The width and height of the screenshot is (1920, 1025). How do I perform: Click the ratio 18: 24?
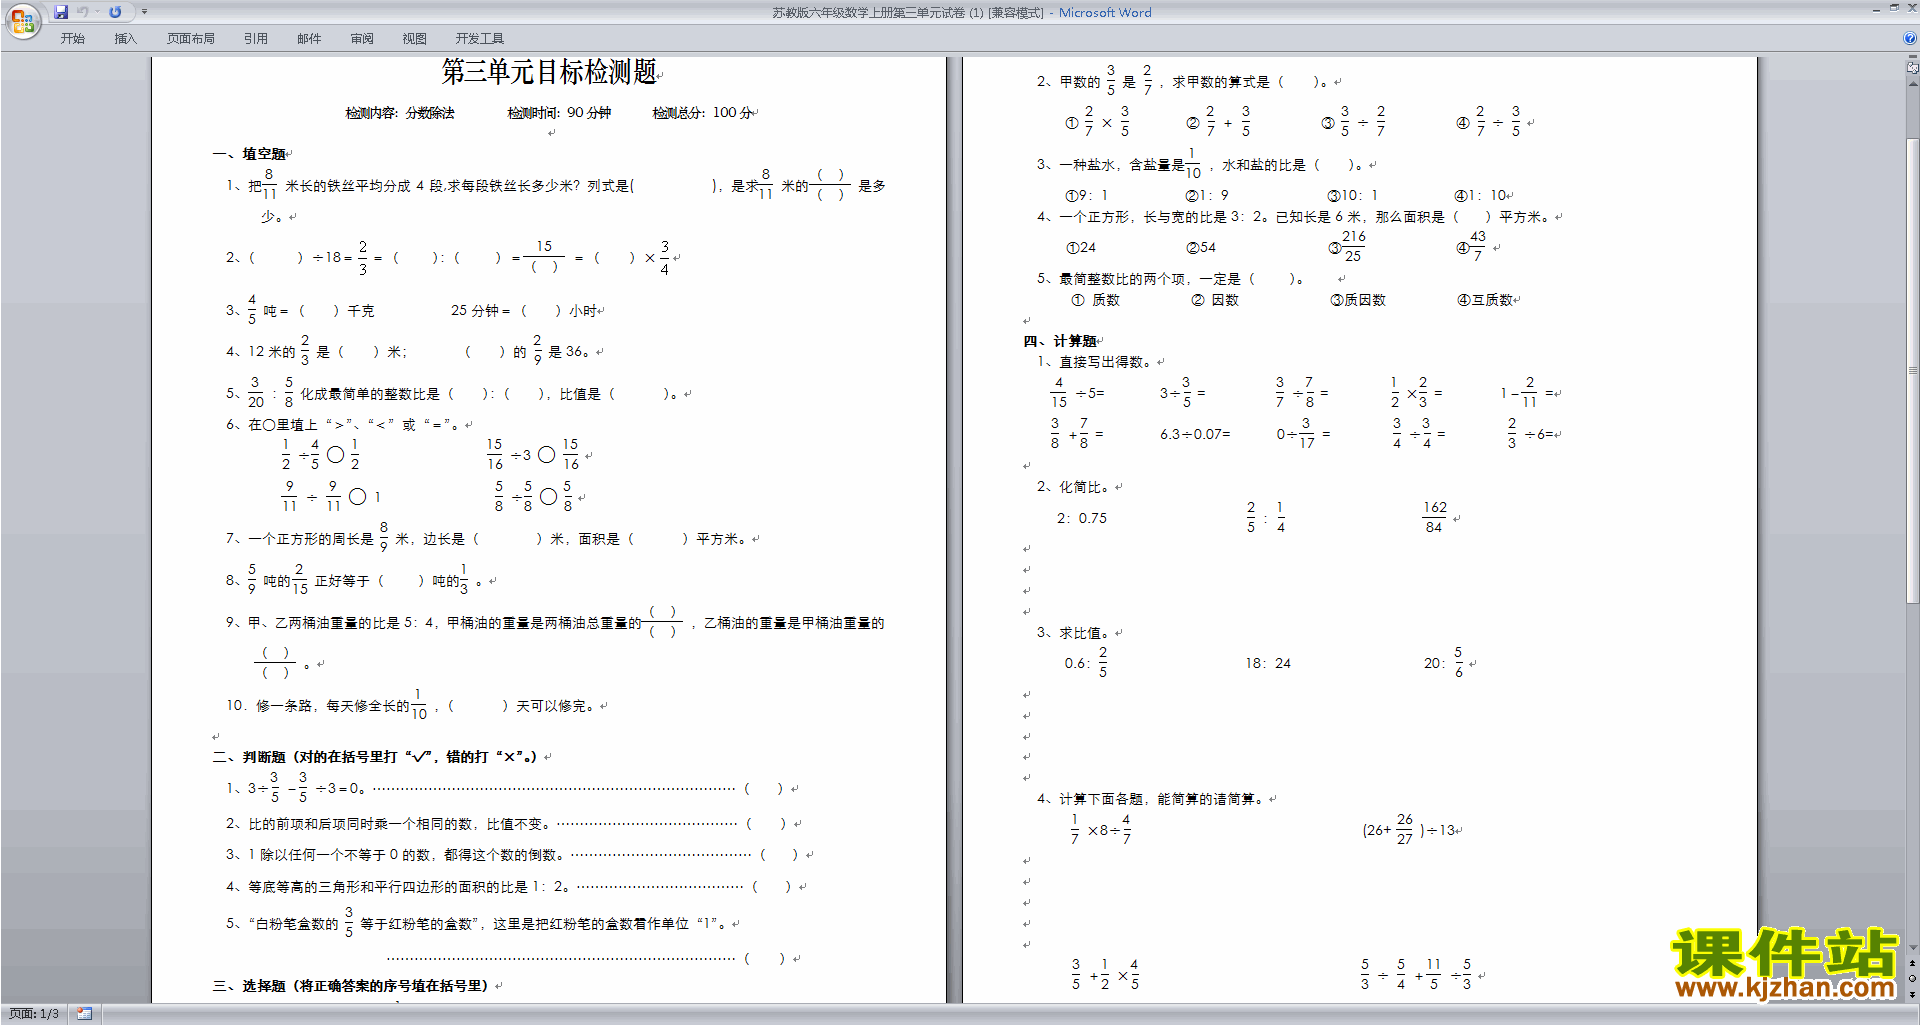click(1268, 663)
